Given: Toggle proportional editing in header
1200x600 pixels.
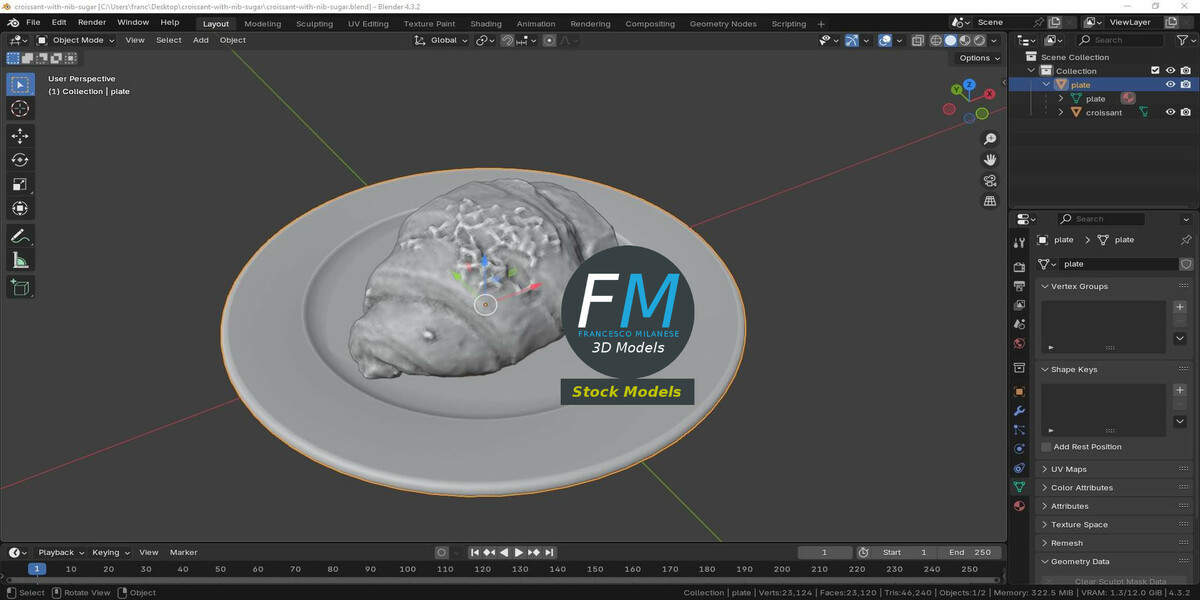Looking at the screenshot, I should coord(549,41).
